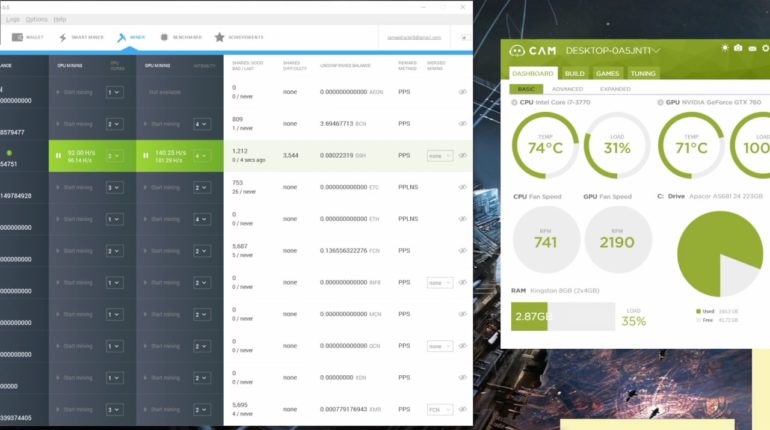Click the icon at the end of the AEON row
This screenshot has height=430, width=770.
pyautogui.click(x=462, y=92)
